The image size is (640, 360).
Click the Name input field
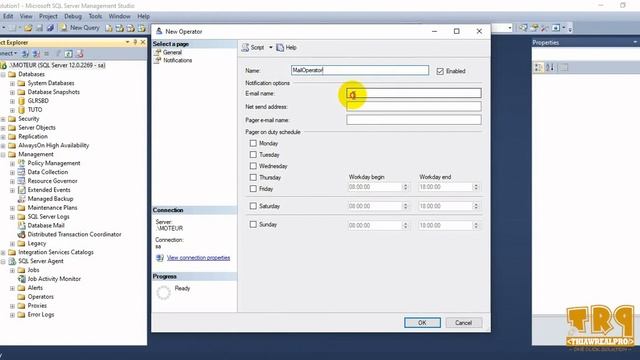(360, 70)
